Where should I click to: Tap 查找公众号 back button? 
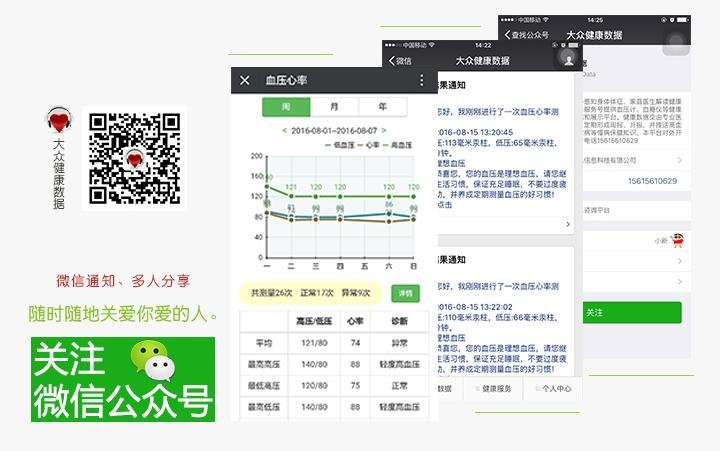pos(526,35)
